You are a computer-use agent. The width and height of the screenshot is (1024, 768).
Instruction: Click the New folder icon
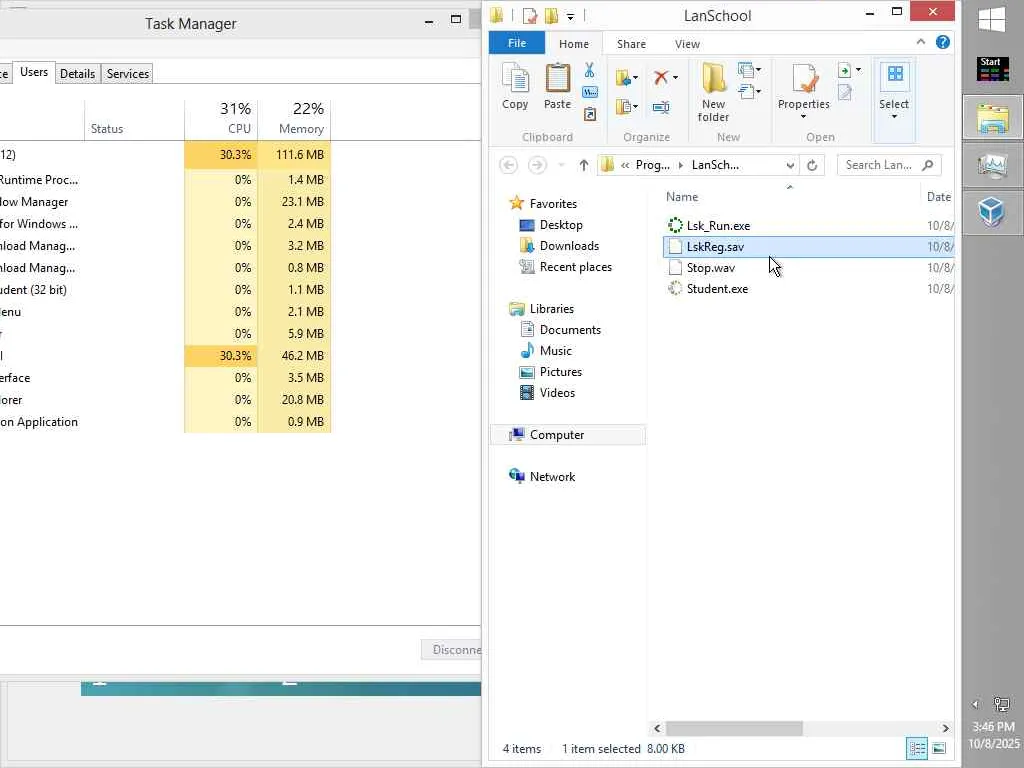(x=714, y=80)
